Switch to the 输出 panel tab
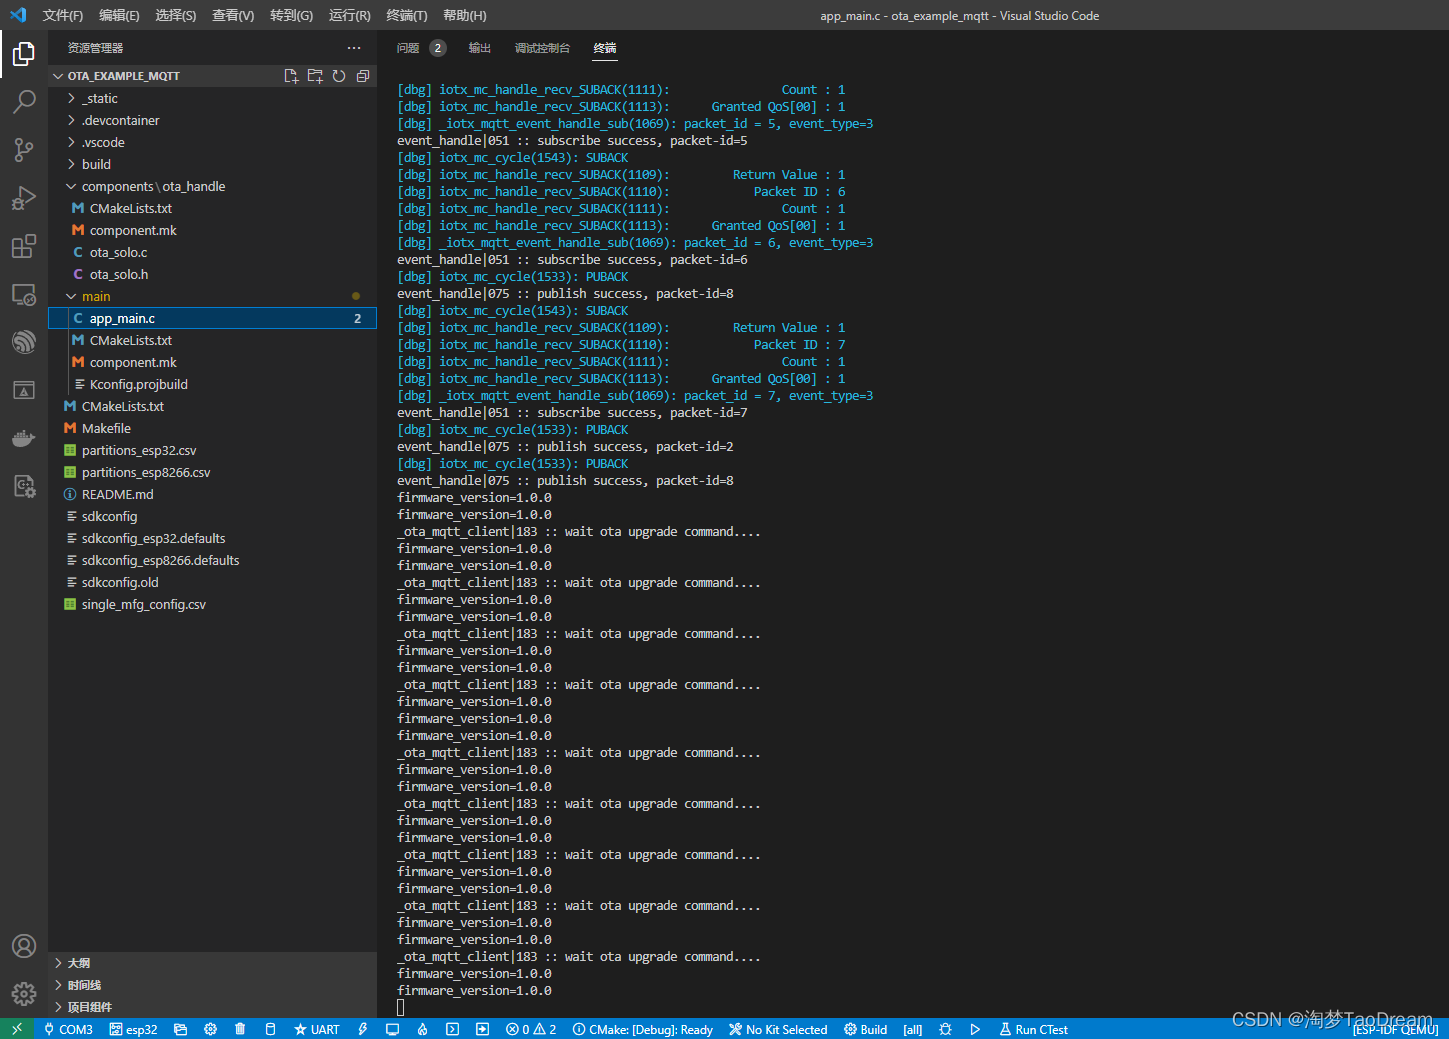The image size is (1449, 1039). click(480, 48)
